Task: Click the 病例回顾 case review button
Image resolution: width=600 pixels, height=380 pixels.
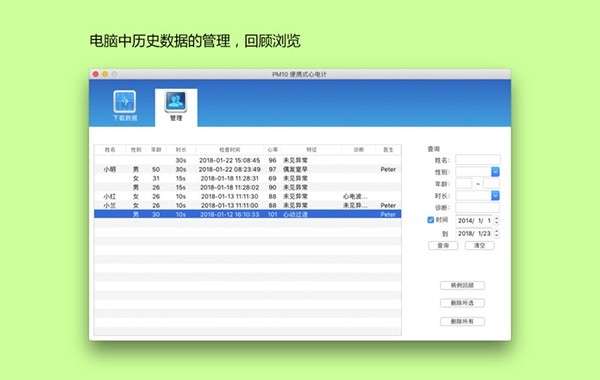Action: (x=462, y=285)
